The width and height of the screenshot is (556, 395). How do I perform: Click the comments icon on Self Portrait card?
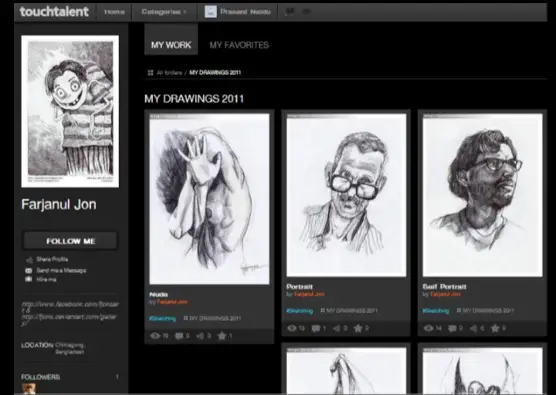click(x=452, y=329)
